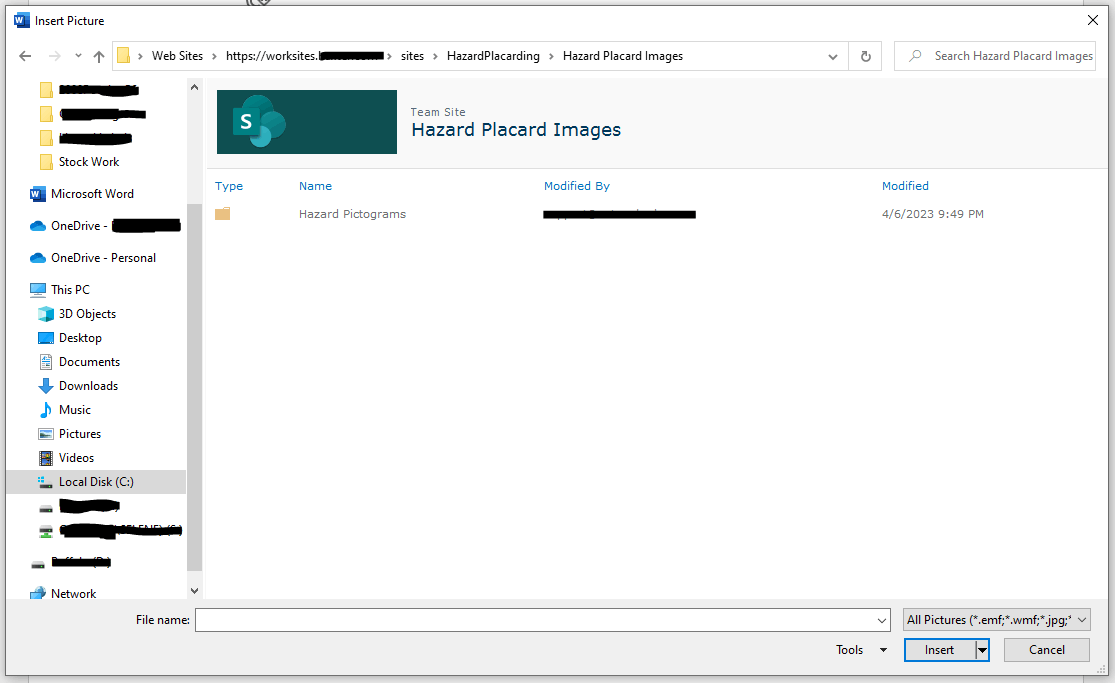The height and width of the screenshot is (683, 1115).
Task: Select Local Disk (C:) drive
Action: [x=96, y=482]
